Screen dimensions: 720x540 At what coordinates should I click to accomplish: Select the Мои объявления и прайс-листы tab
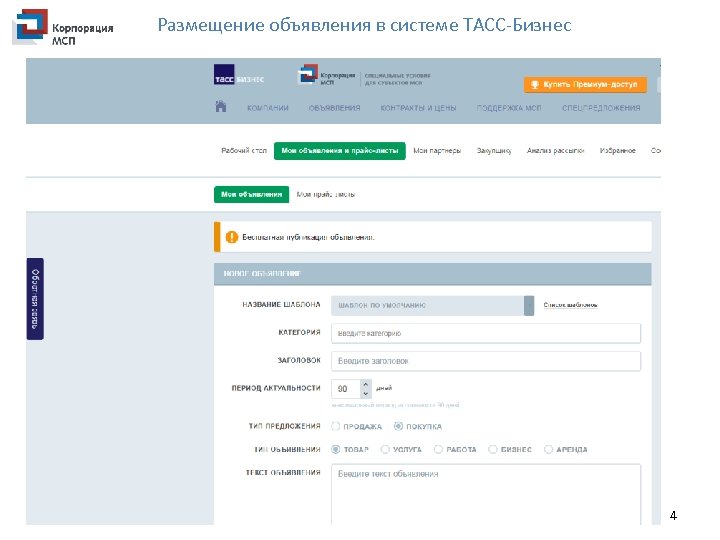point(340,151)
